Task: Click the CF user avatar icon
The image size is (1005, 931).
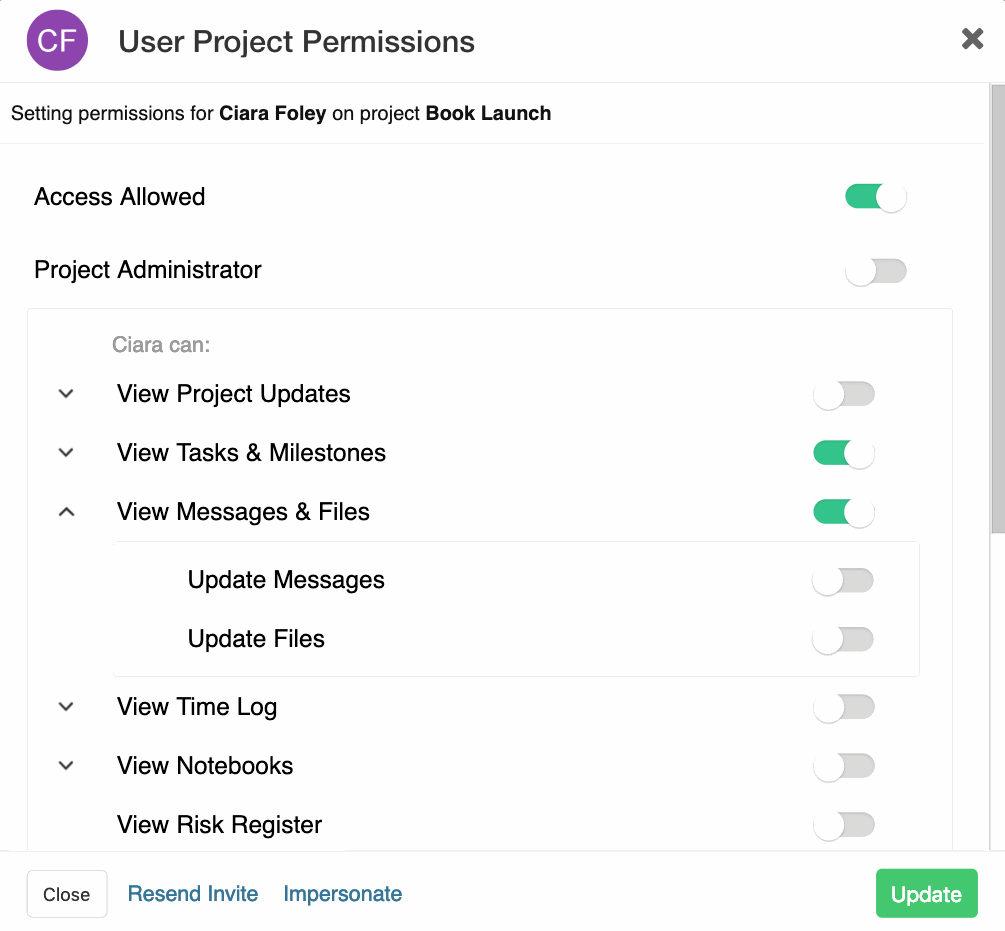Action: [57, 40]
